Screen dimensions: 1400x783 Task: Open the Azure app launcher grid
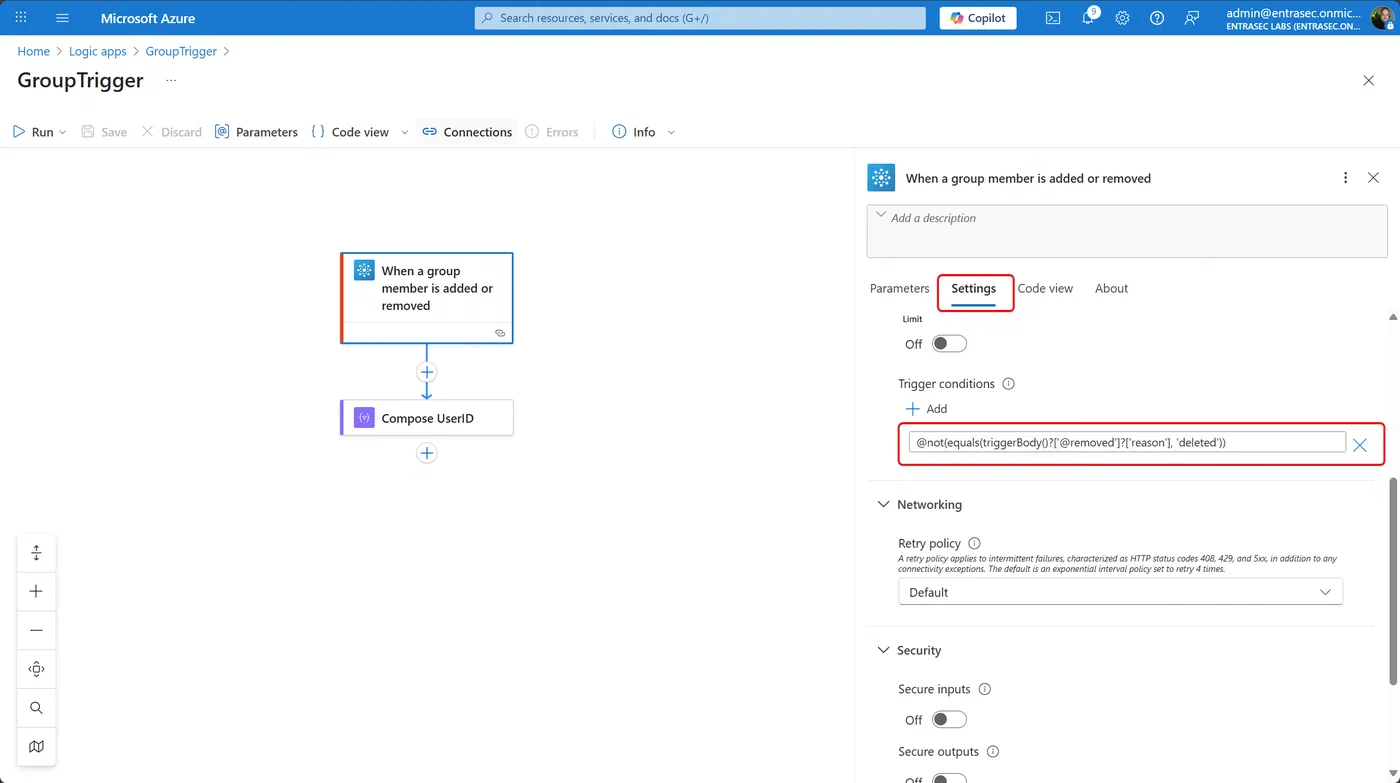click(21, 18)
